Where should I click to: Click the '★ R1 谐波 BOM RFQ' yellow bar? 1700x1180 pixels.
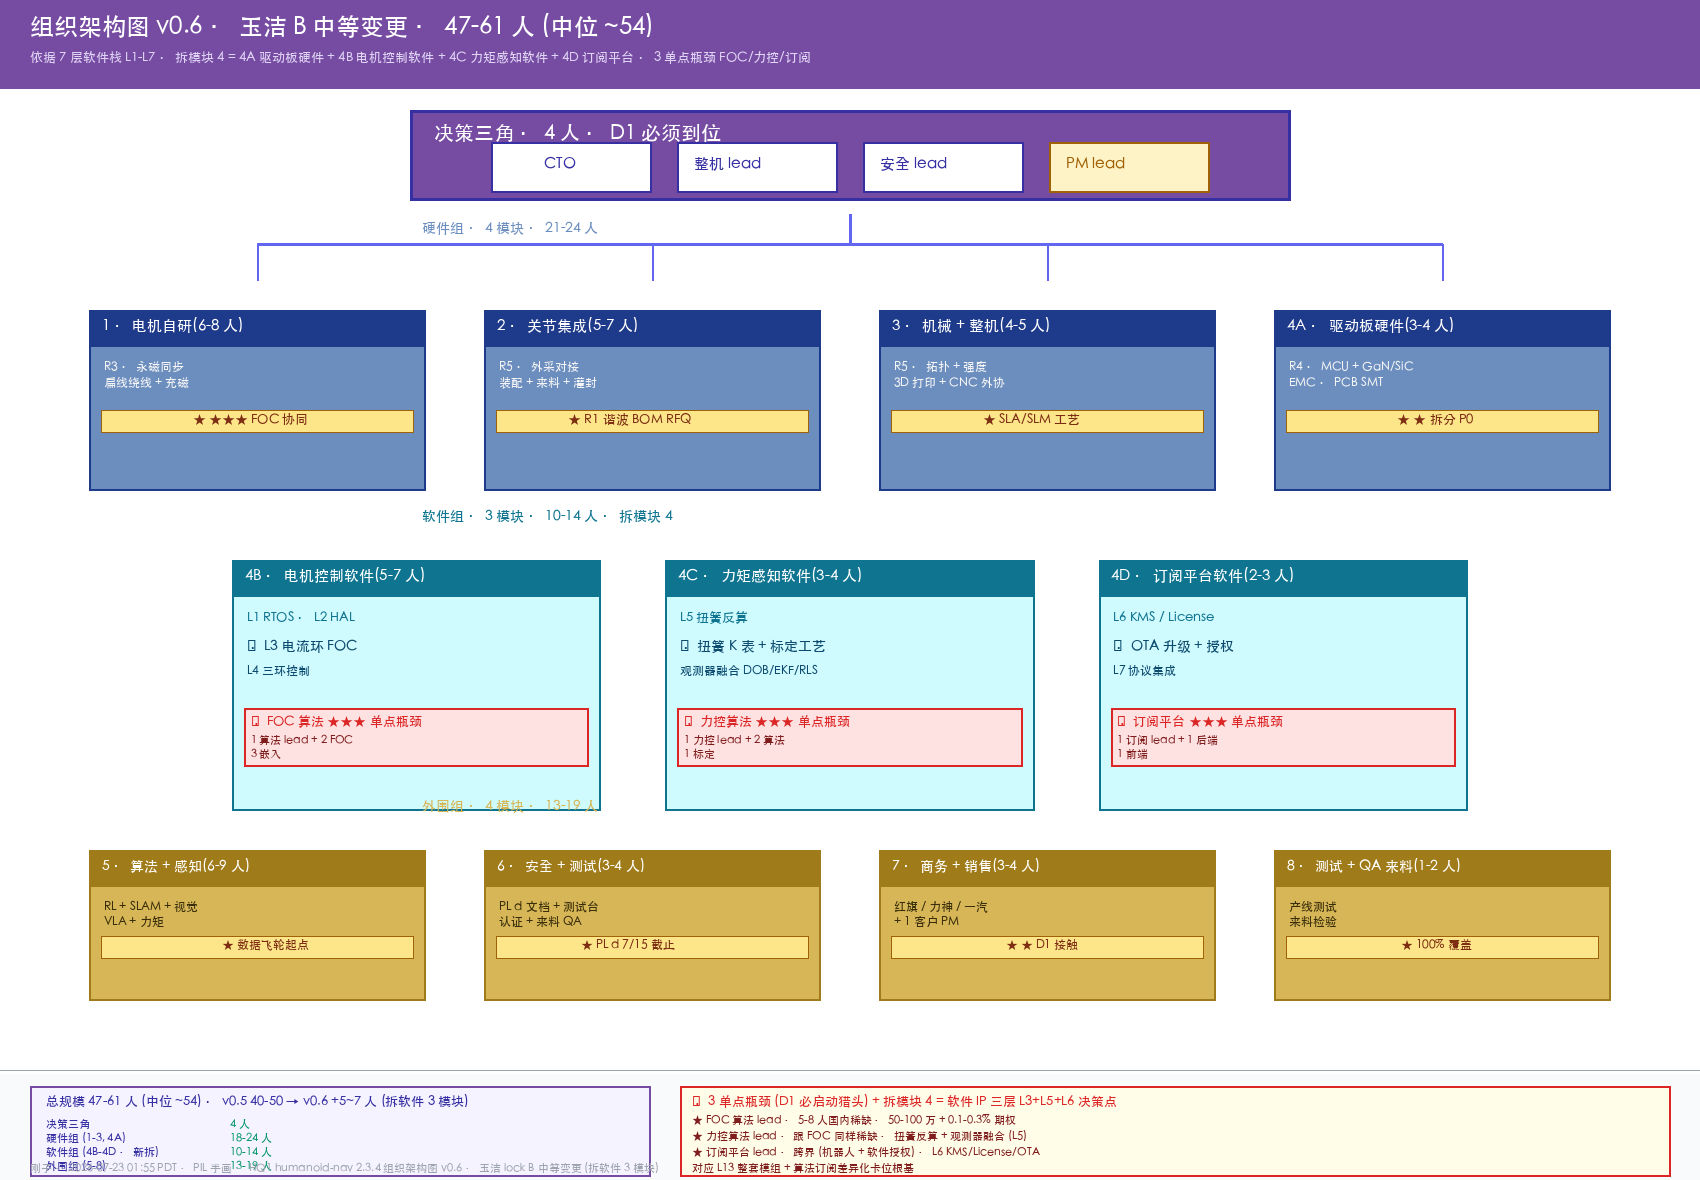[x=652, y=421]
